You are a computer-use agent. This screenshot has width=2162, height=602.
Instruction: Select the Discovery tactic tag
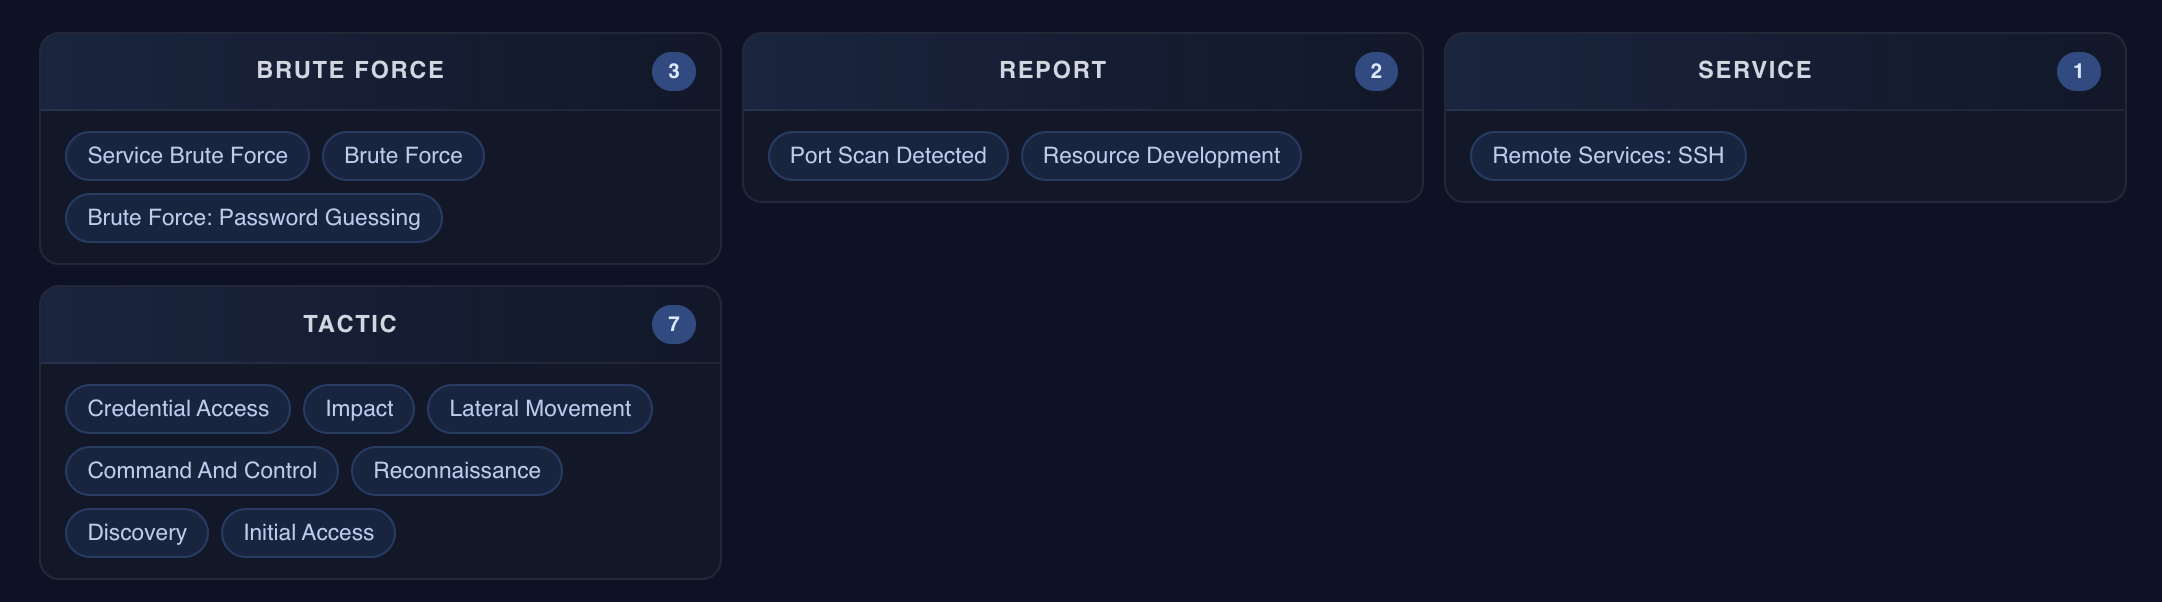pos(137,533)
